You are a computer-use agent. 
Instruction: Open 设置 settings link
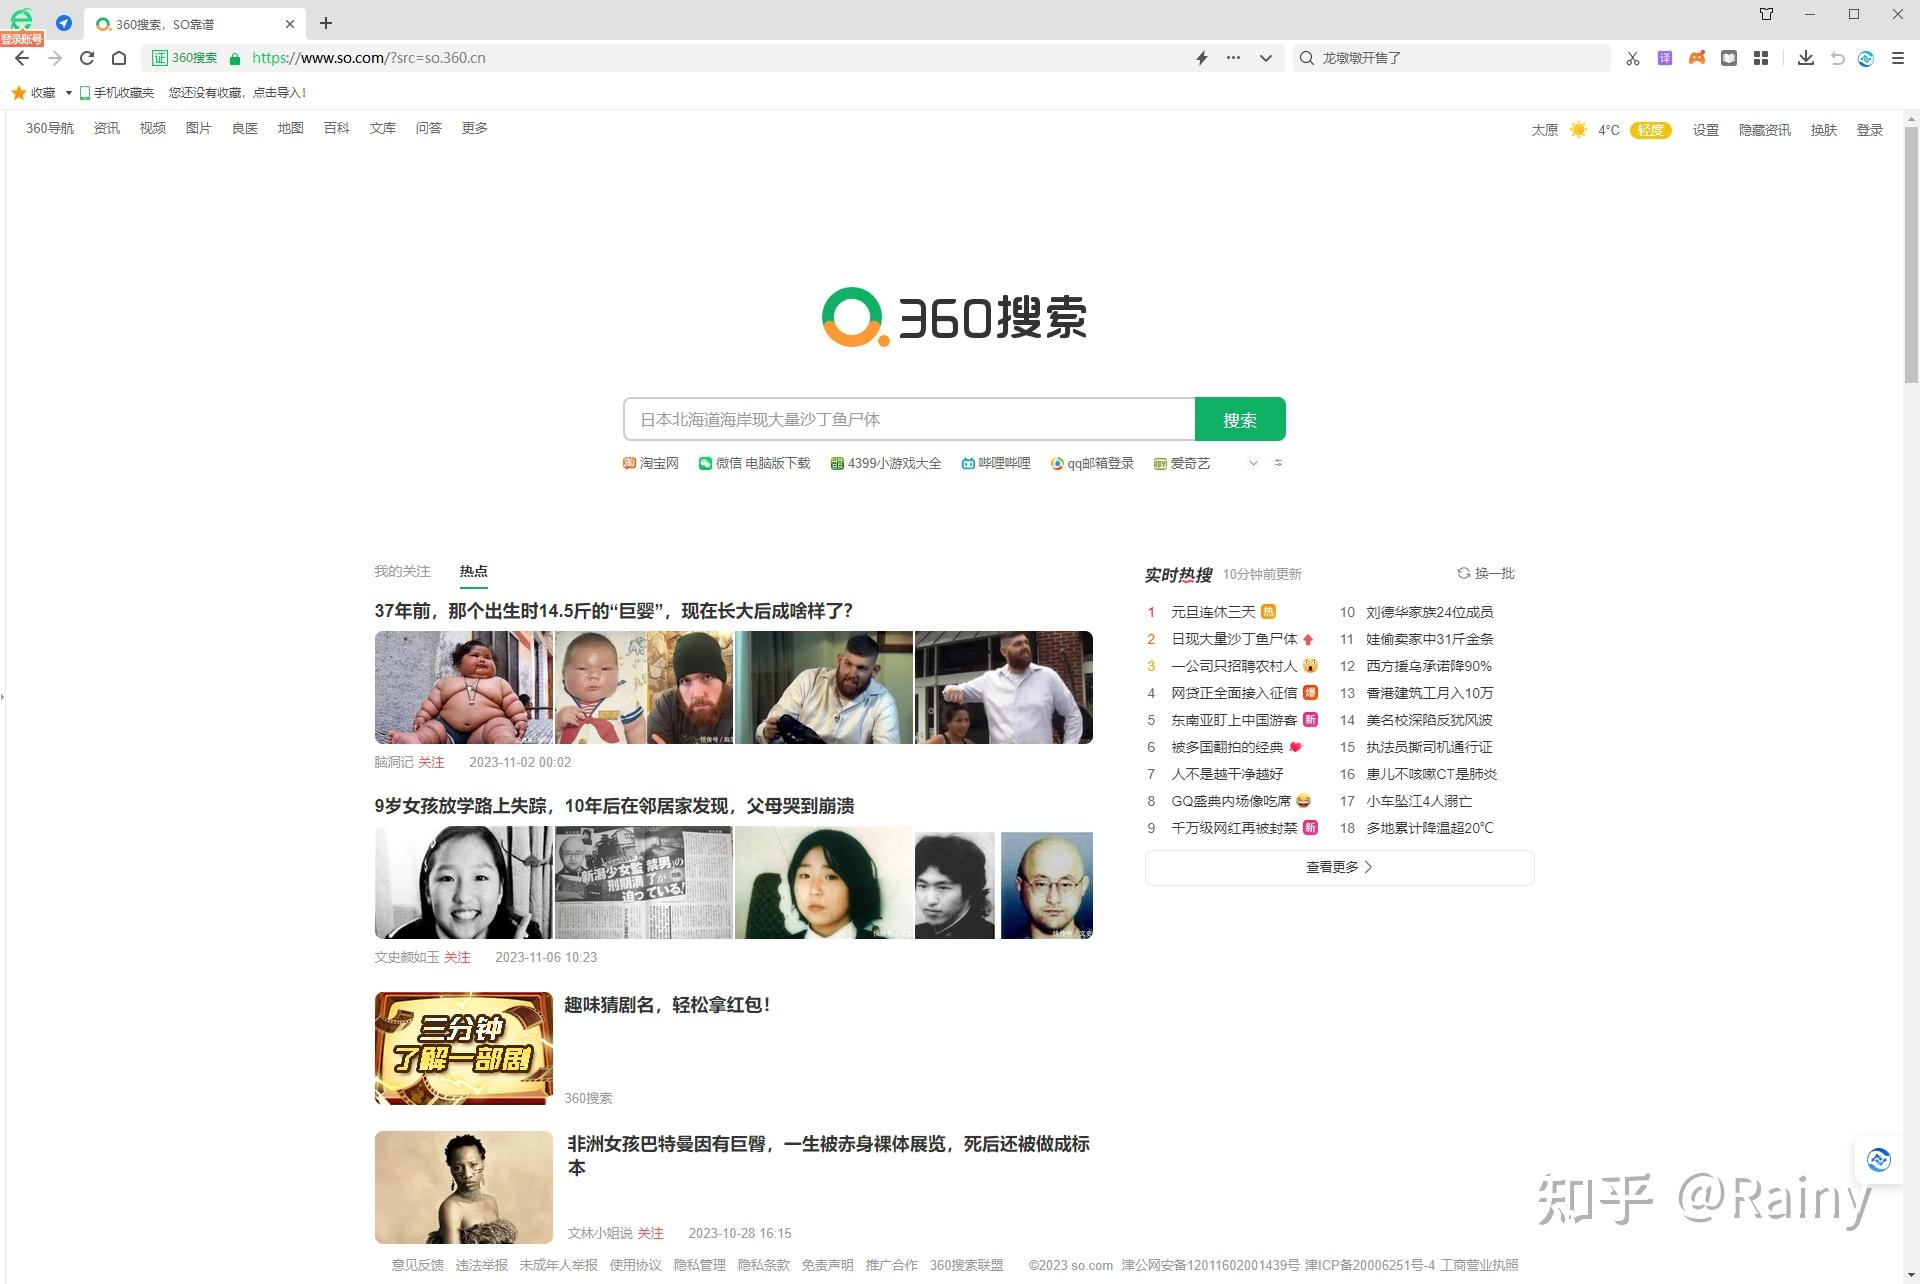1705,130
